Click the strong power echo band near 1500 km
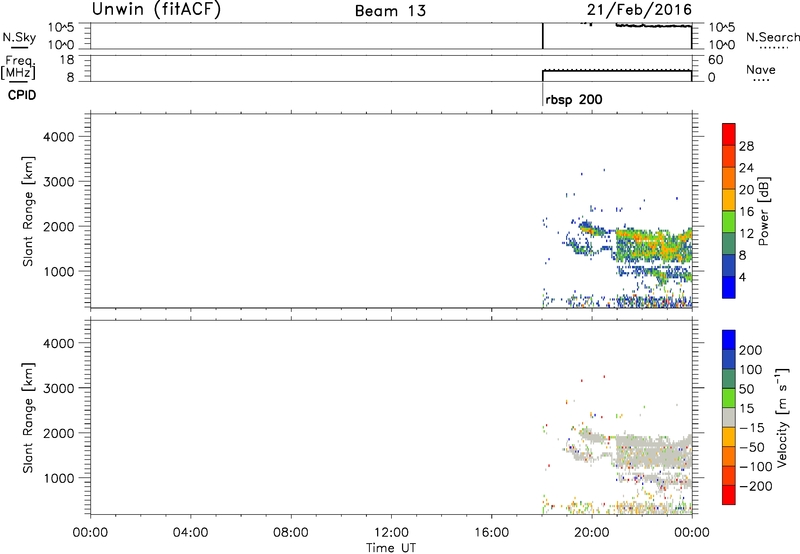This screenshot has width=800, height=554. [656, 245]
